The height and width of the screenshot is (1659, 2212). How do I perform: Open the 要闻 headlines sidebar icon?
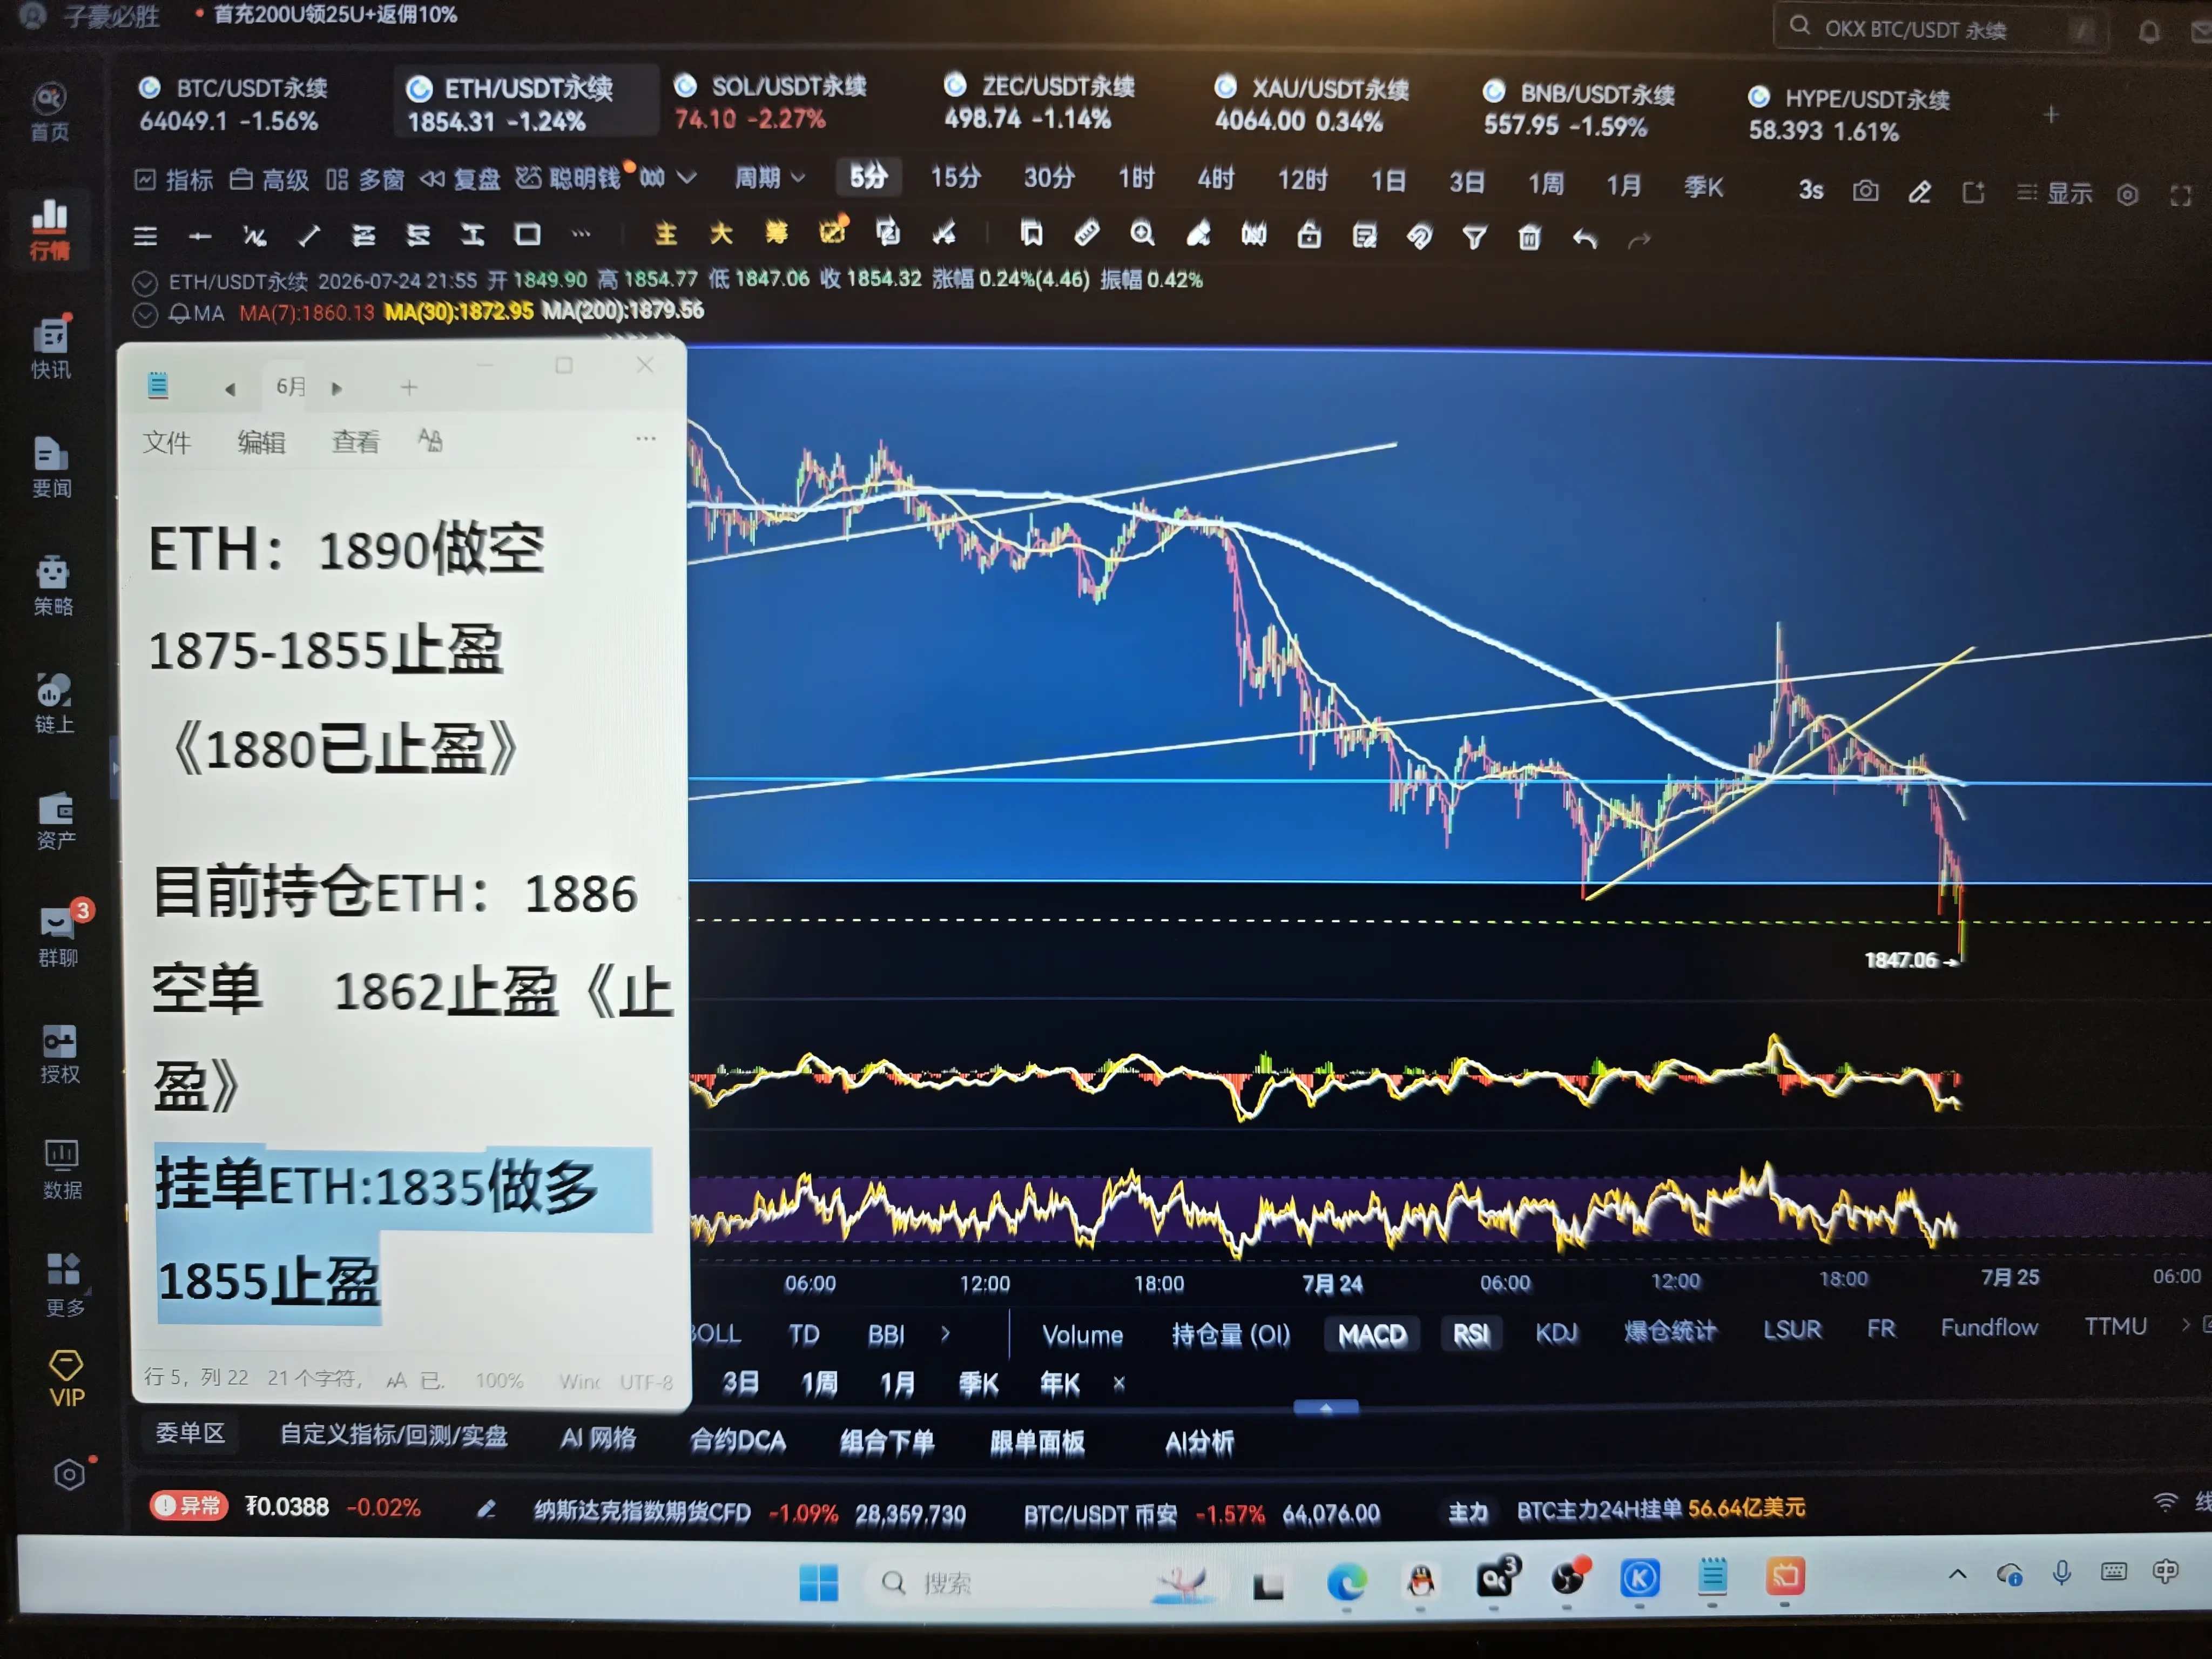coord(51,467)
